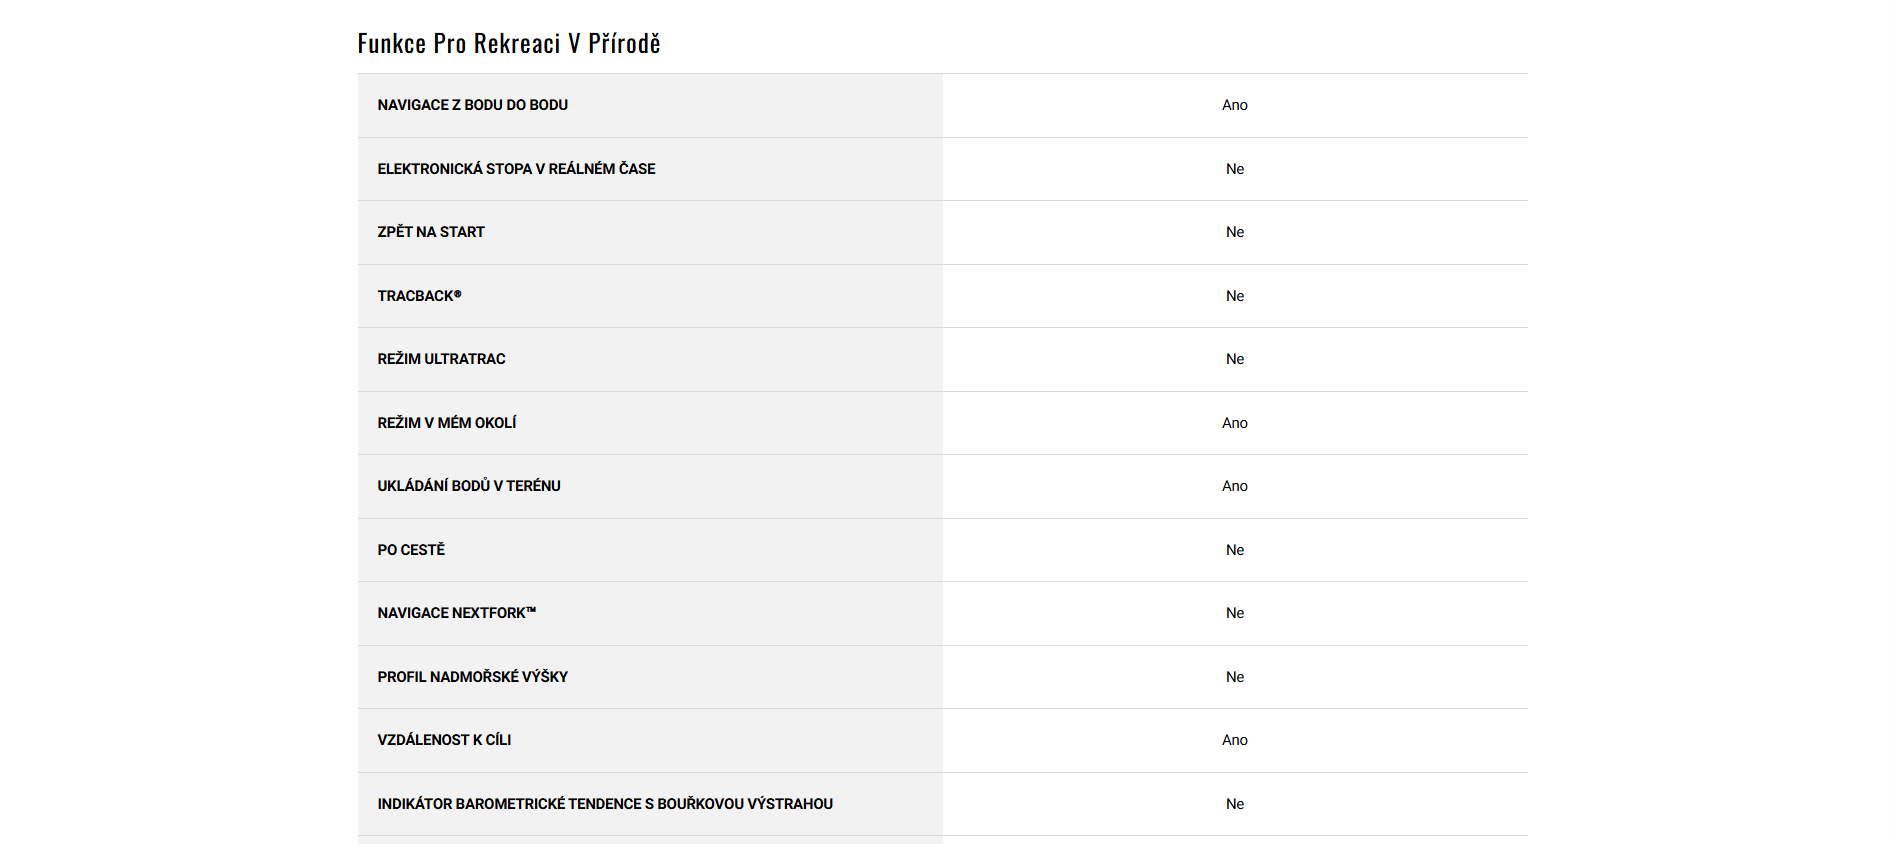Click 'Ne' value beside Zpět na start

pyautogui.click(x=1234, y=232)
